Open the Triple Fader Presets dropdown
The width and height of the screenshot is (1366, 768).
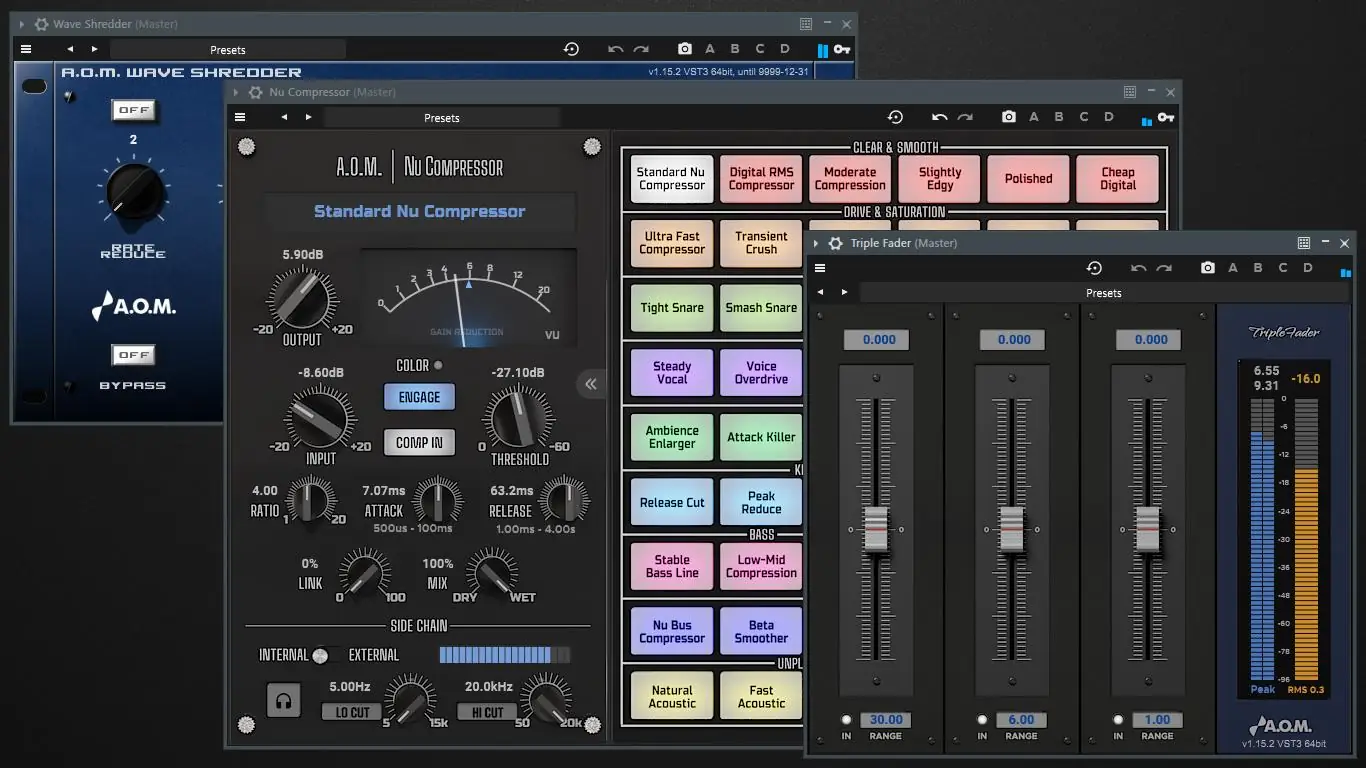tap(1104, 293)
